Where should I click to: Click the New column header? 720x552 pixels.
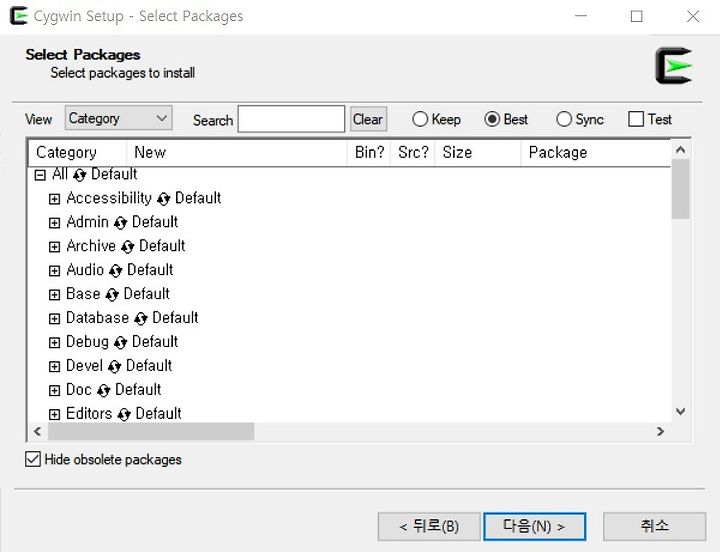click(x=236, y=152)
